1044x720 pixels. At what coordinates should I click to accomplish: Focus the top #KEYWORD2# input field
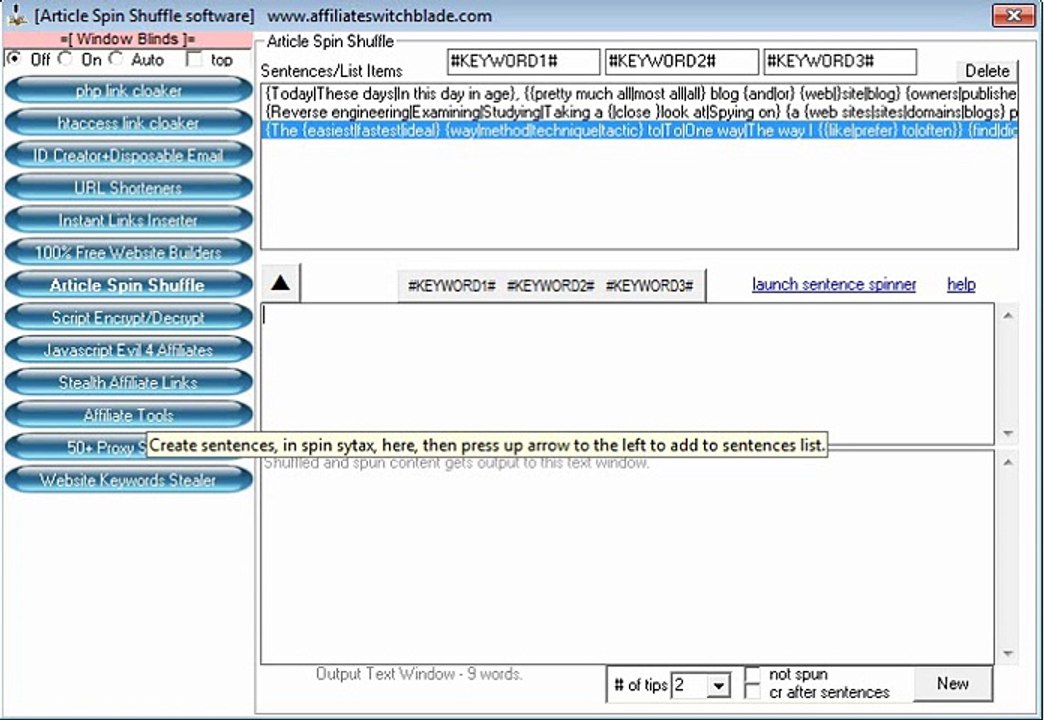click(682, 62)
